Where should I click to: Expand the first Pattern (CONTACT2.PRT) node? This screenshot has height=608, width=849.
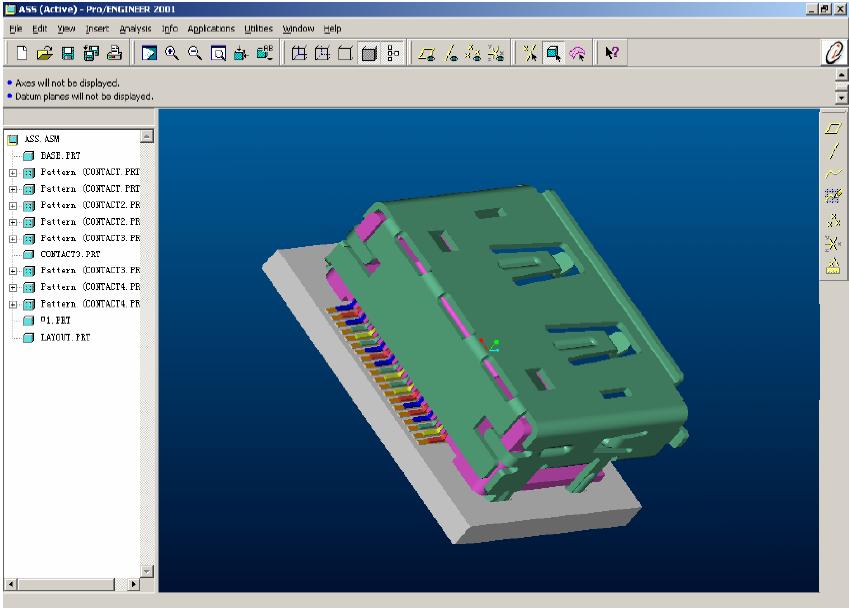[12, 206]
